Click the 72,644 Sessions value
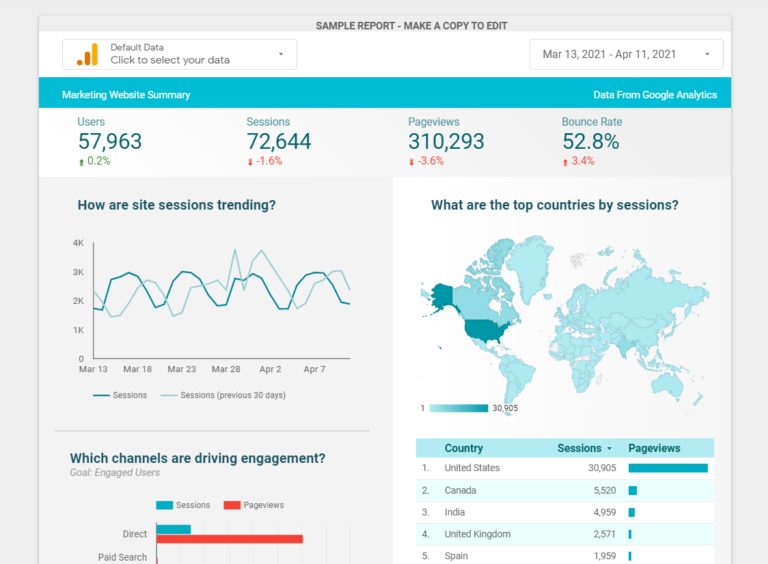The width and height of the screenshot is (768, 564). pos(279,141)
